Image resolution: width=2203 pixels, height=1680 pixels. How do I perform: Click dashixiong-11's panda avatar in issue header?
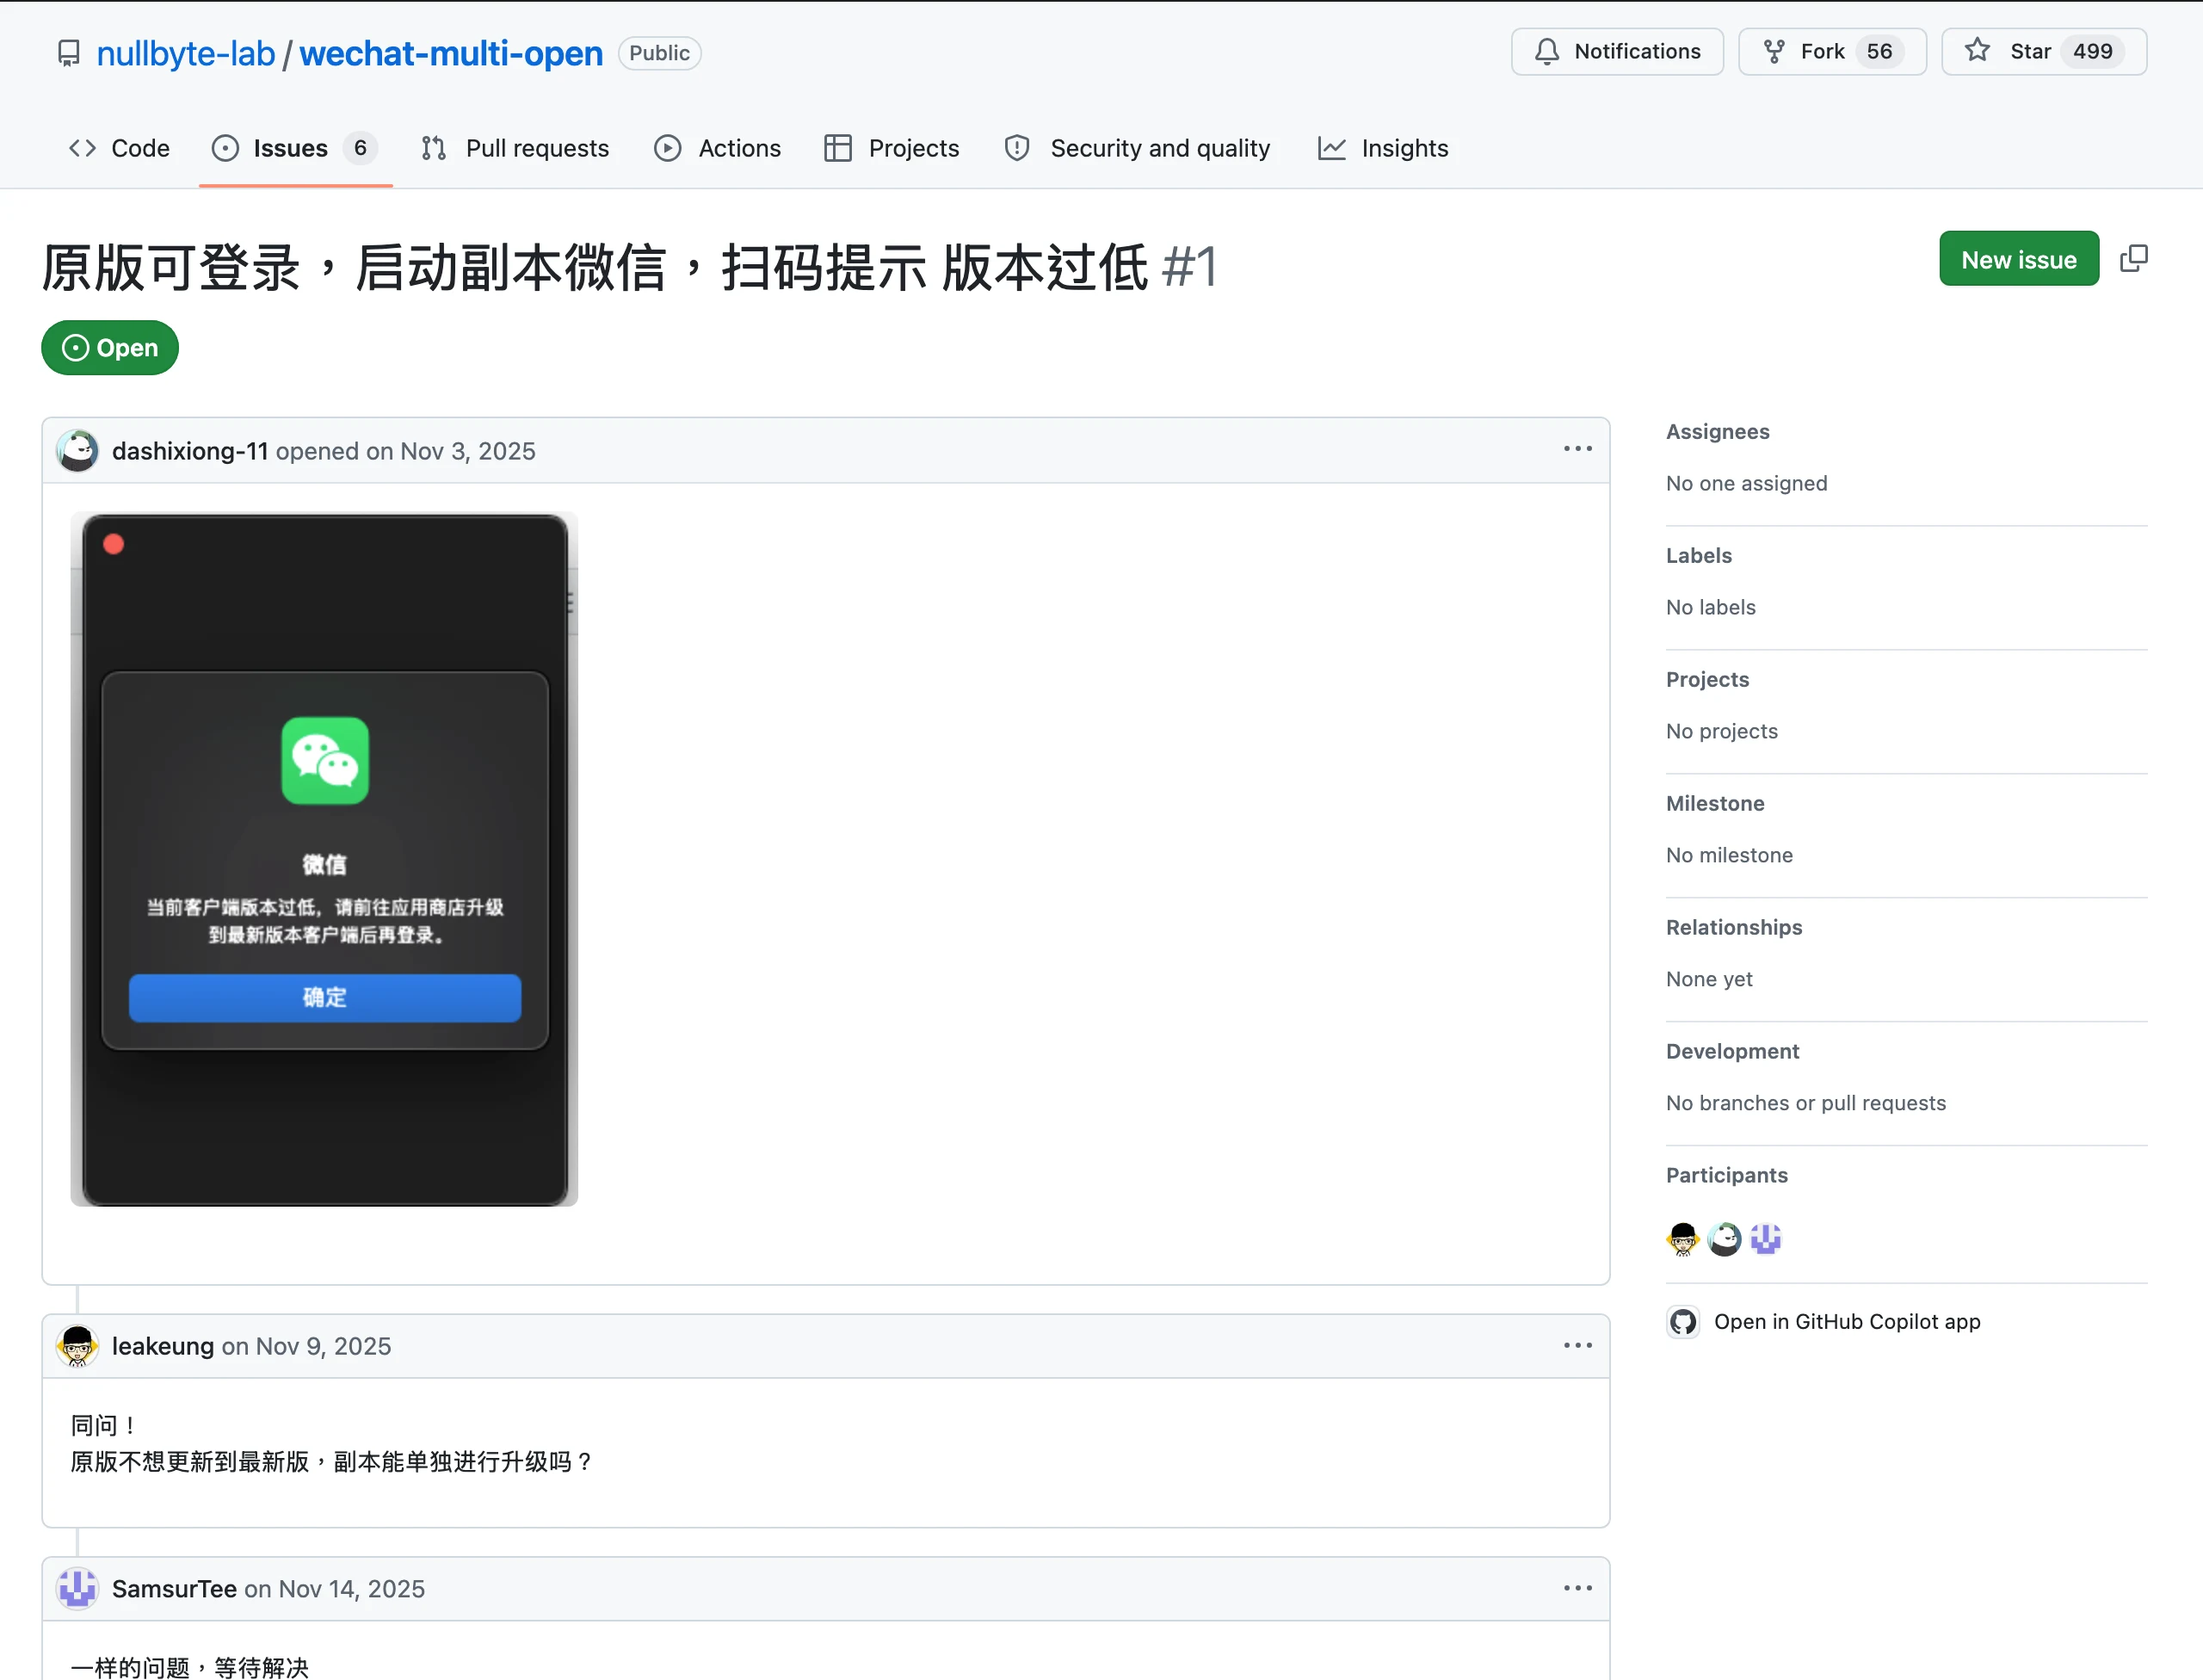coord(77,451)
